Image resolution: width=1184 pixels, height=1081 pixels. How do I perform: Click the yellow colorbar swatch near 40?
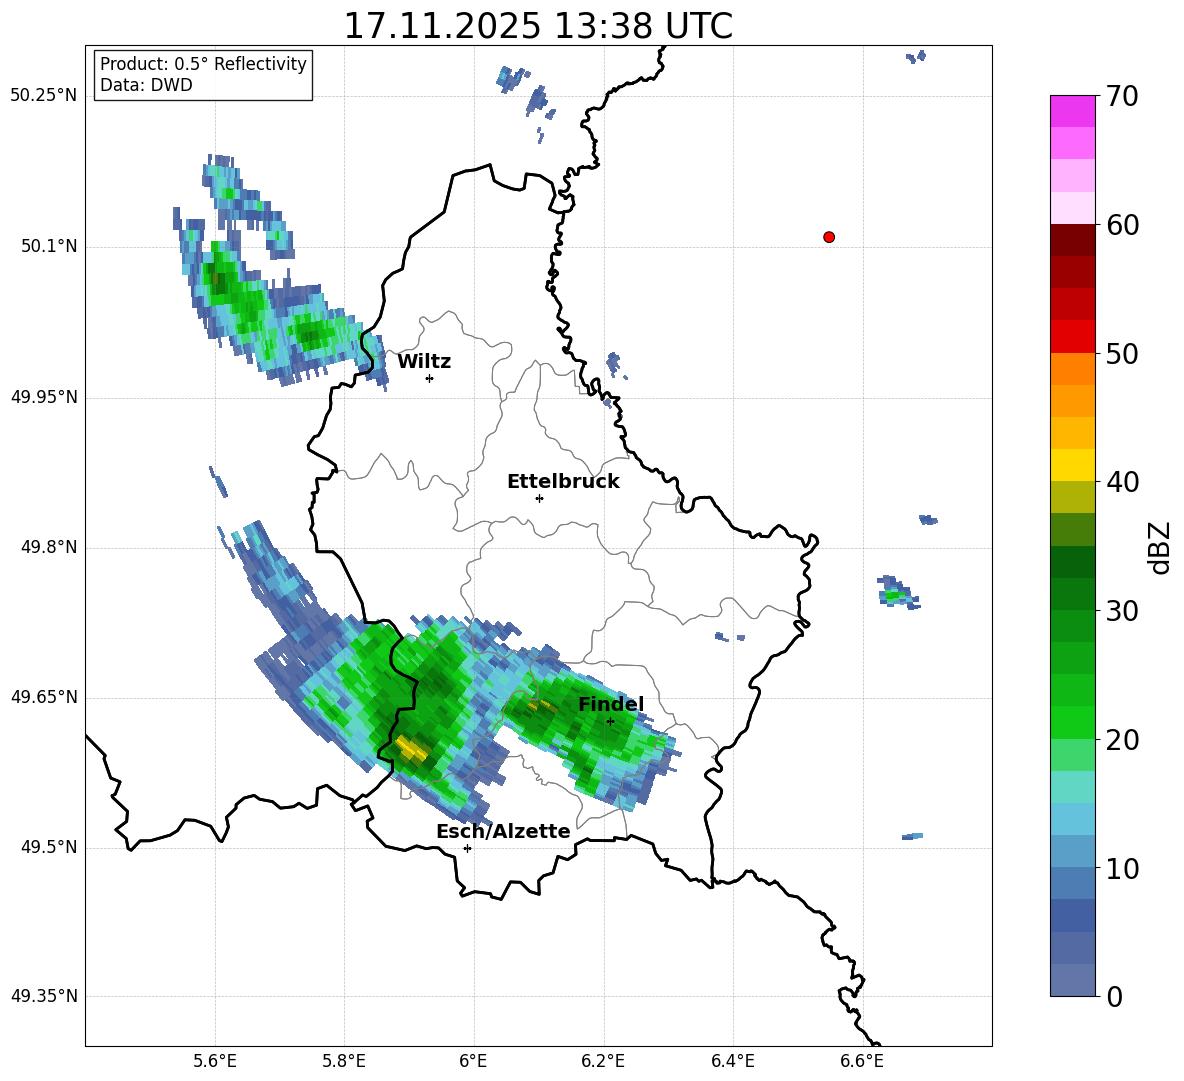coord(1072,465)
